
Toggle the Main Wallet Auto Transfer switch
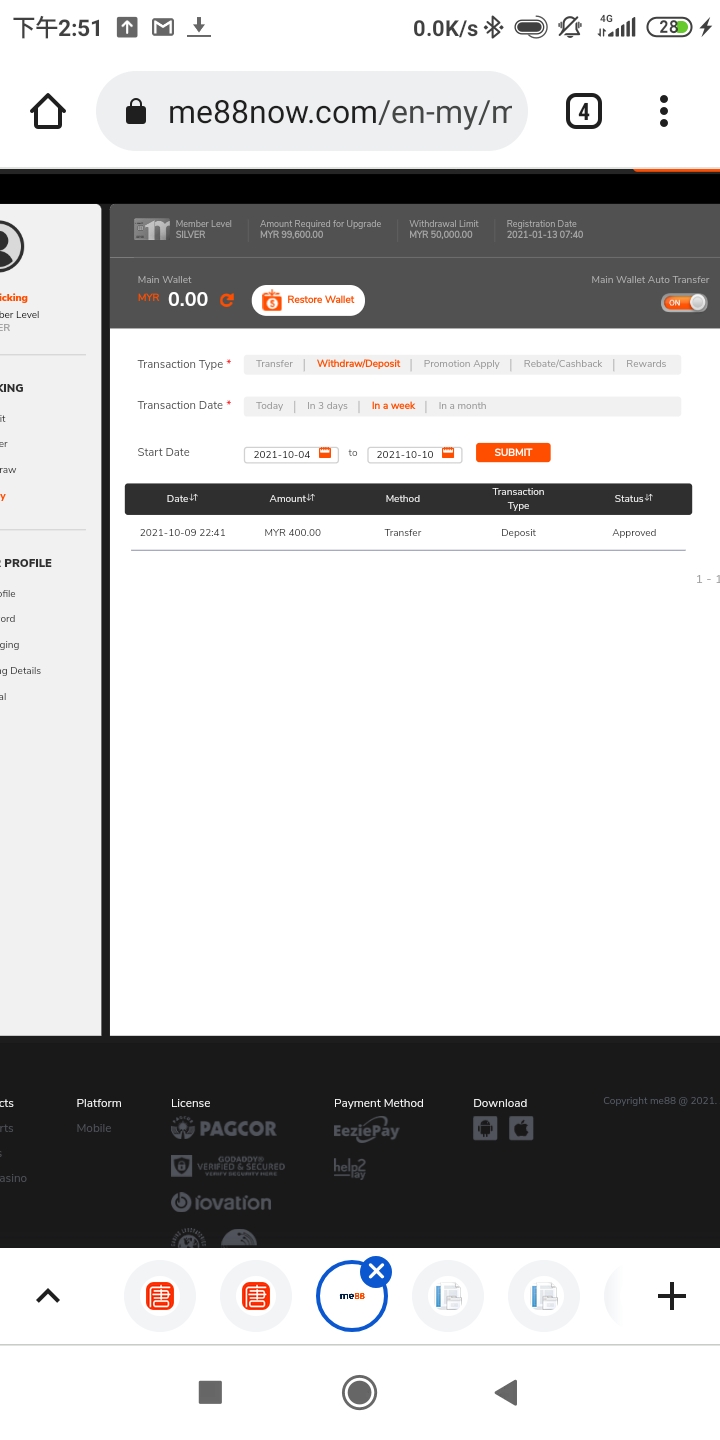pos(684,302)
